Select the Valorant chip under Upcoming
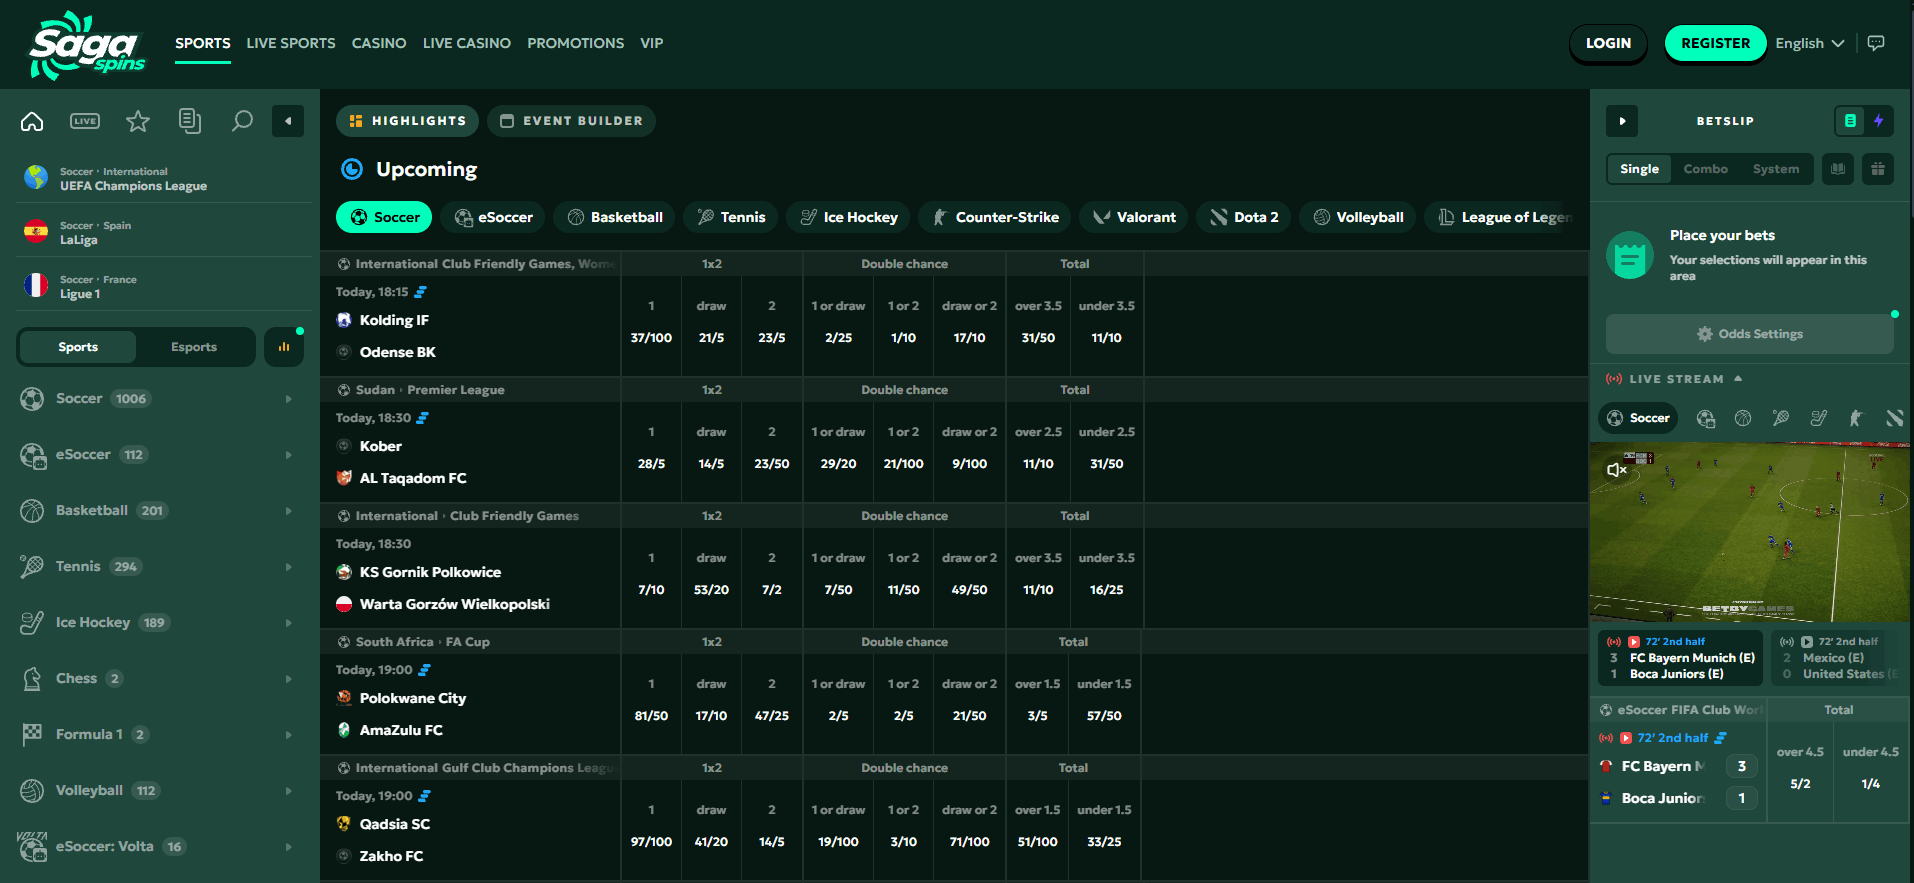 pos(1134,217)
